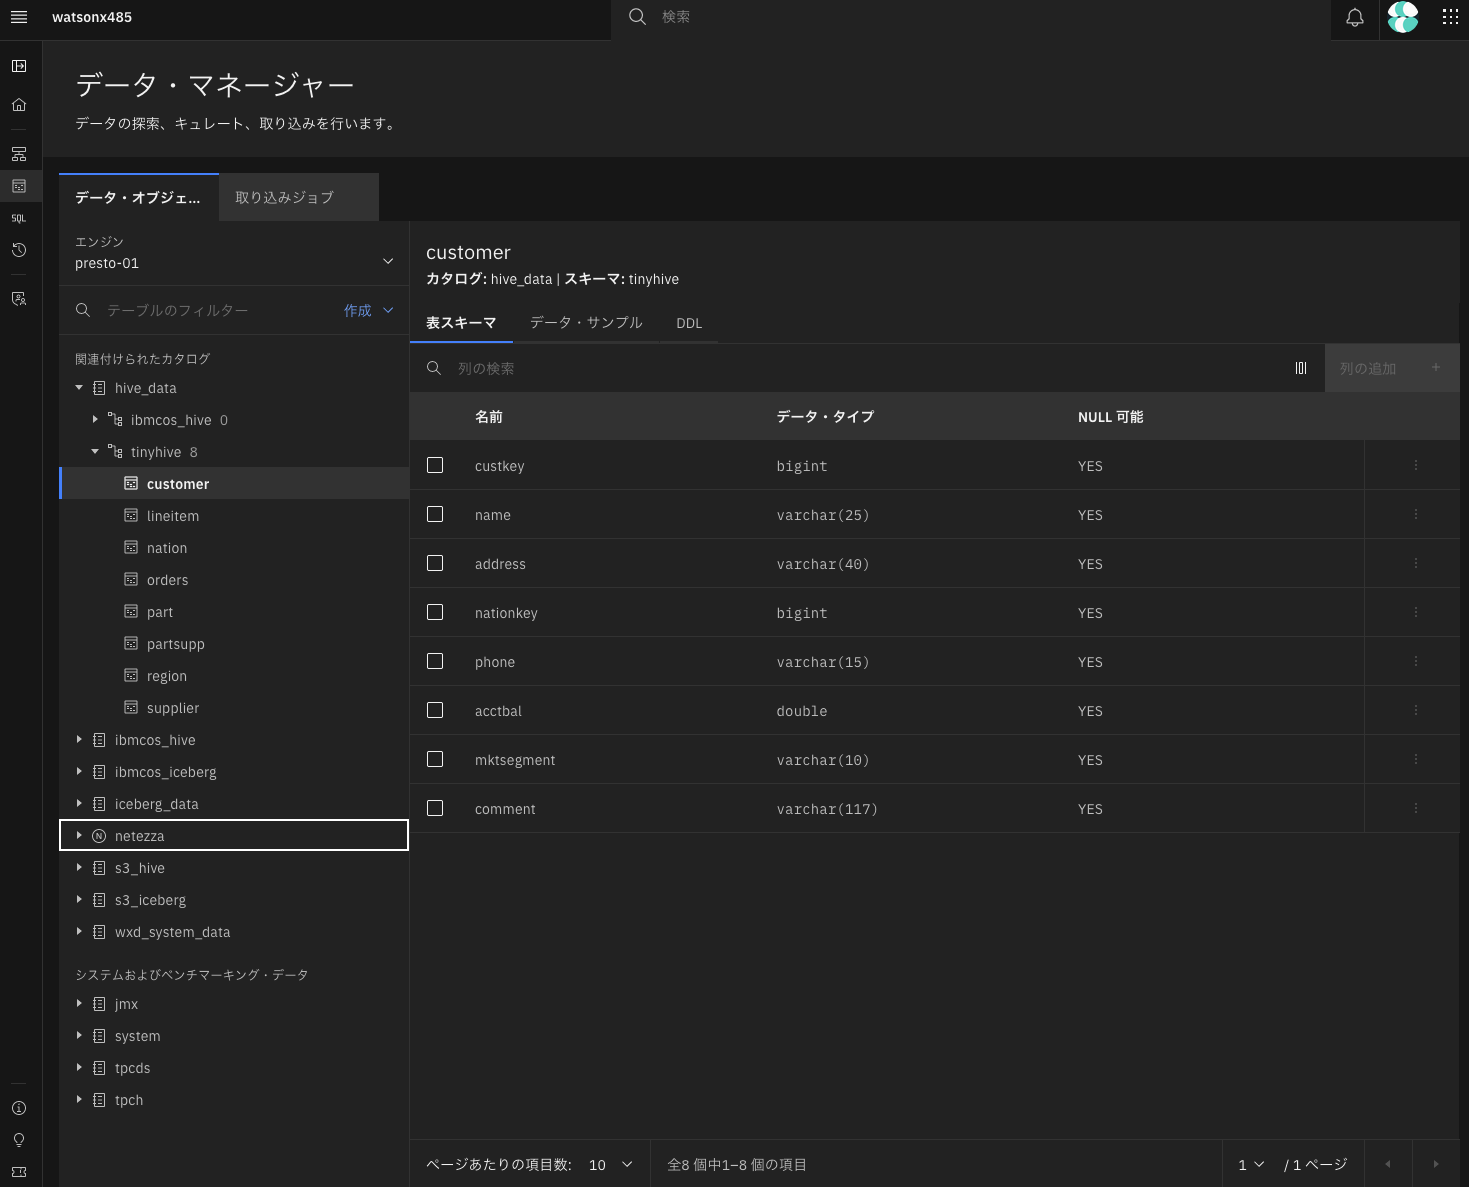Screen dimensions: 1469x1187
Task: Open the データ・サンプル tab
Action: click(x=585, y=322)
